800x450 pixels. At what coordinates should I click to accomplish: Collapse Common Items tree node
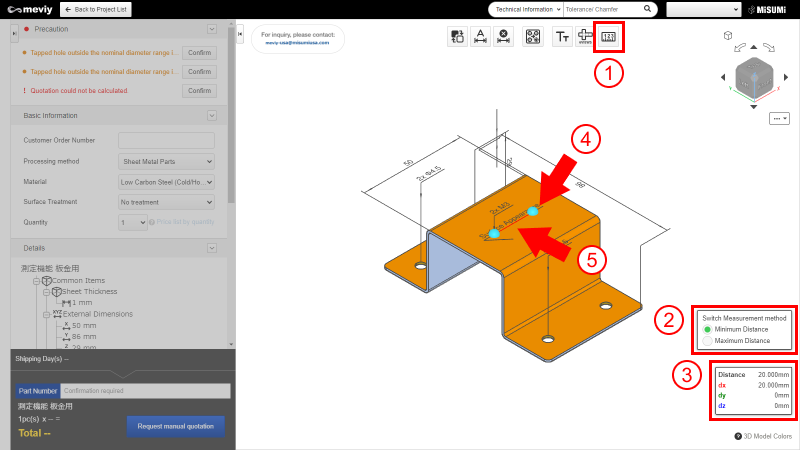pos(36,281)
